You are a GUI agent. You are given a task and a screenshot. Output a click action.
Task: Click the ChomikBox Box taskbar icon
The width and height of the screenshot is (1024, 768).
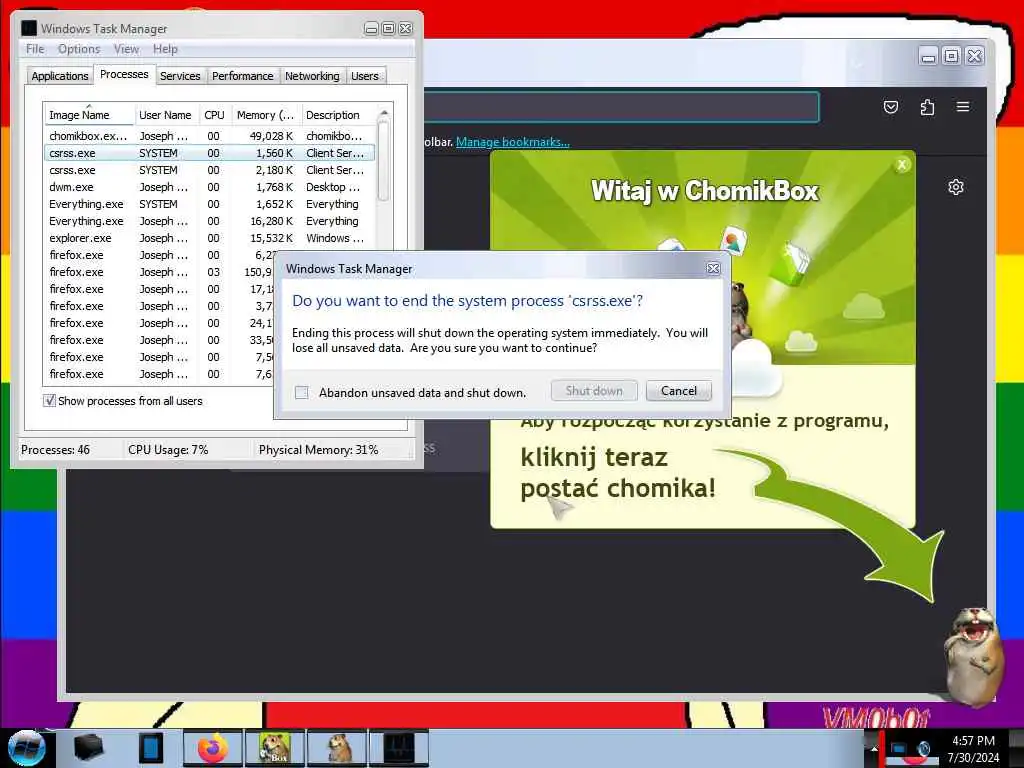point(274,748)
